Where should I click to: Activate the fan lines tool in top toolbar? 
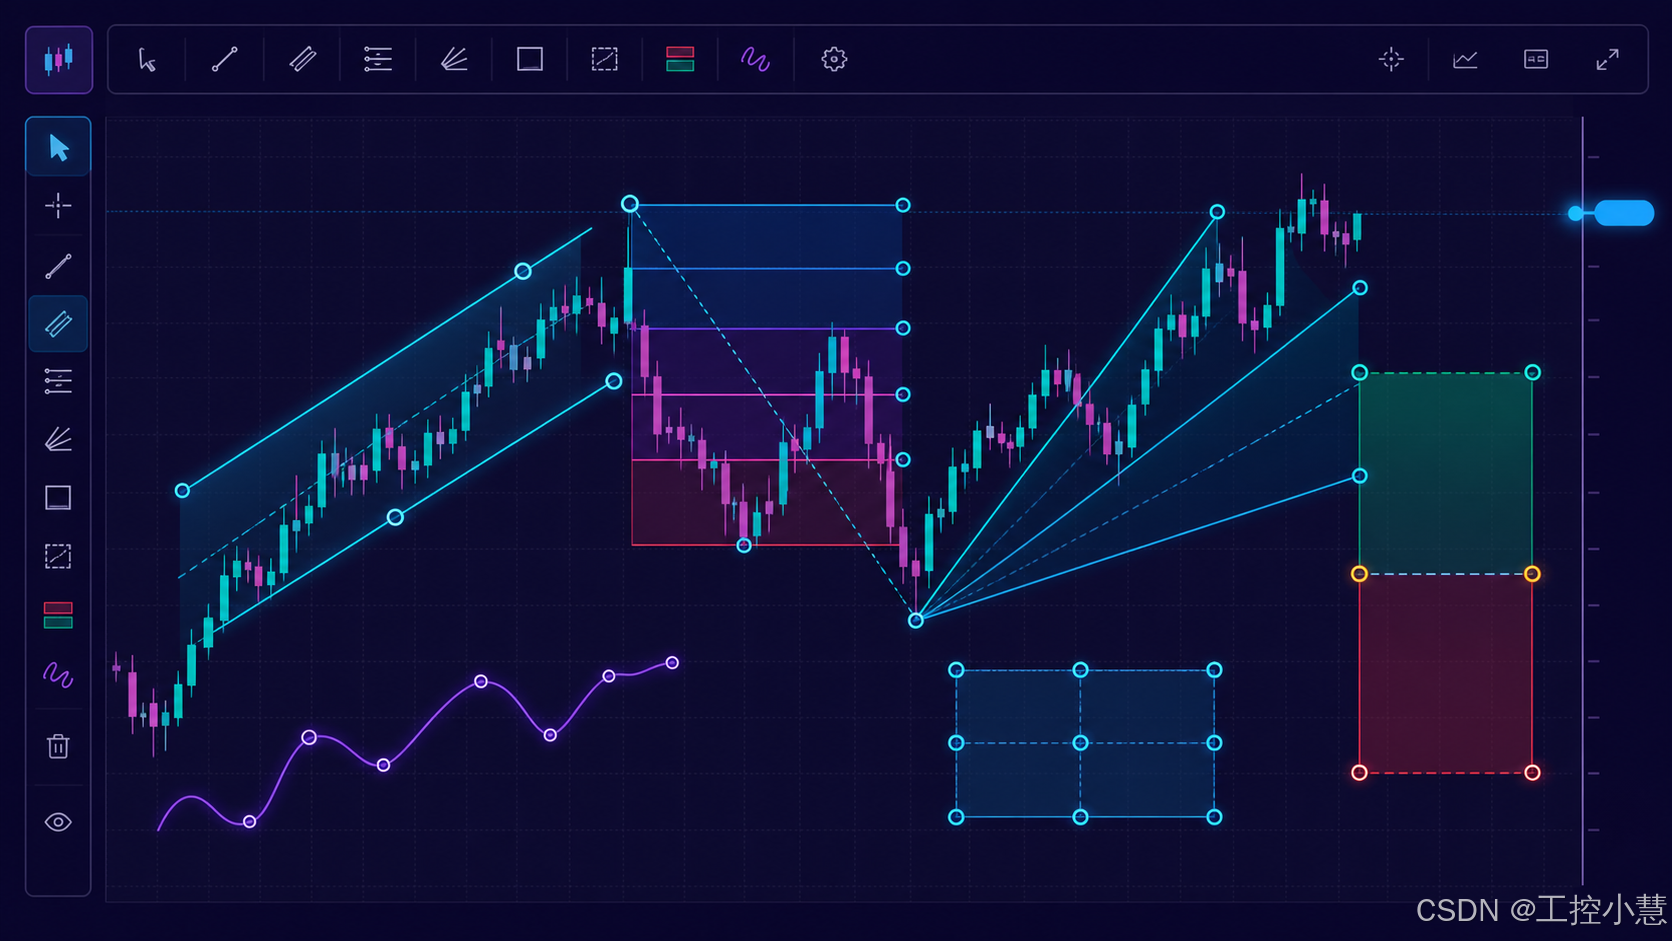[x=454, y=60]
